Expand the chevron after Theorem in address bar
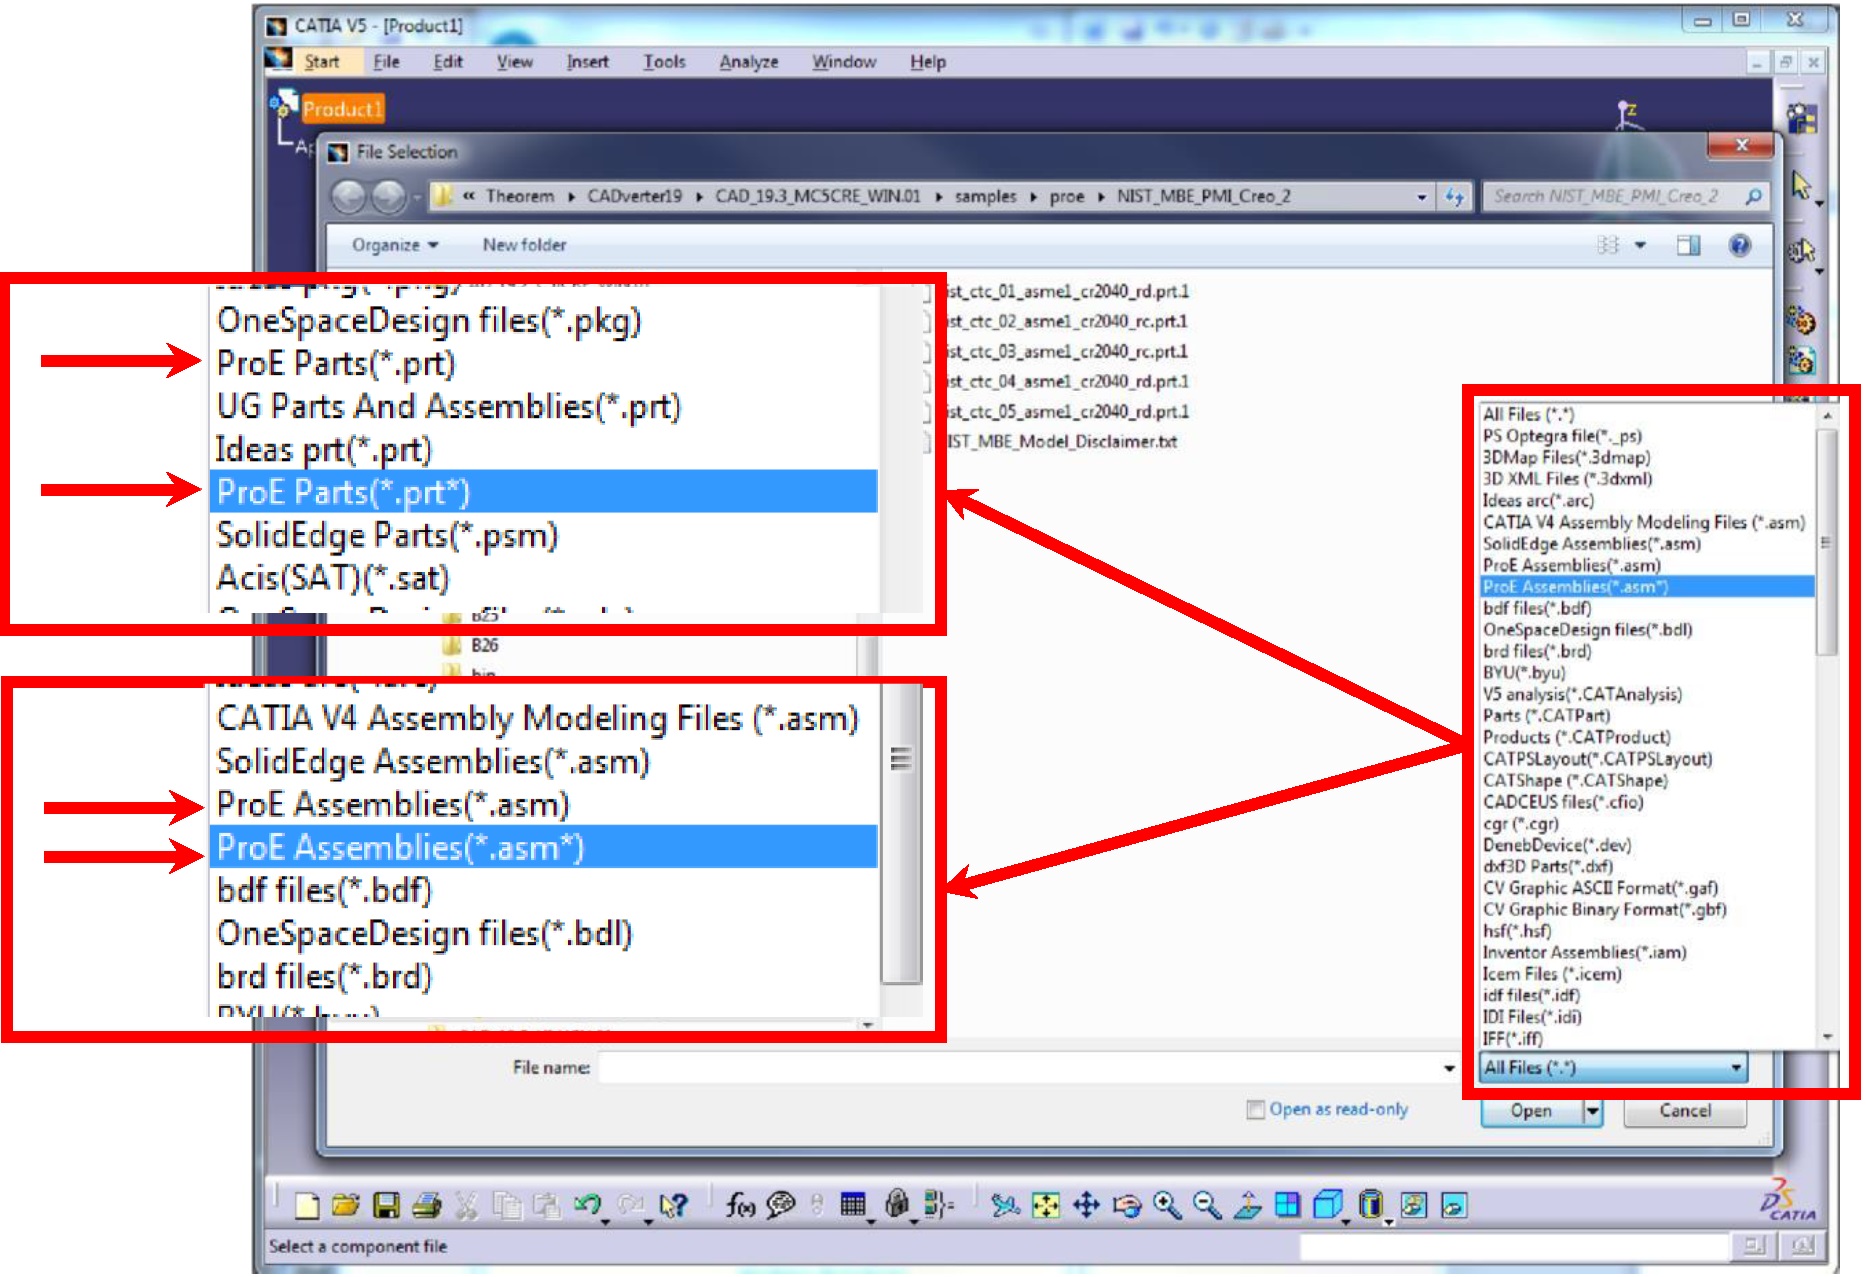This screenshot has height=1277, width=1866. pos(571,197)
